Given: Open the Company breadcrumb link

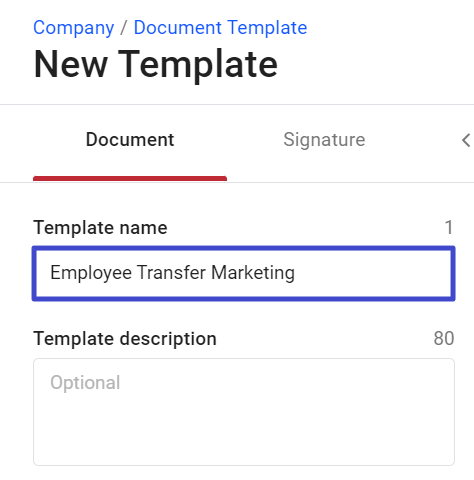Looking at the screenshot, I should click(73, 28).
